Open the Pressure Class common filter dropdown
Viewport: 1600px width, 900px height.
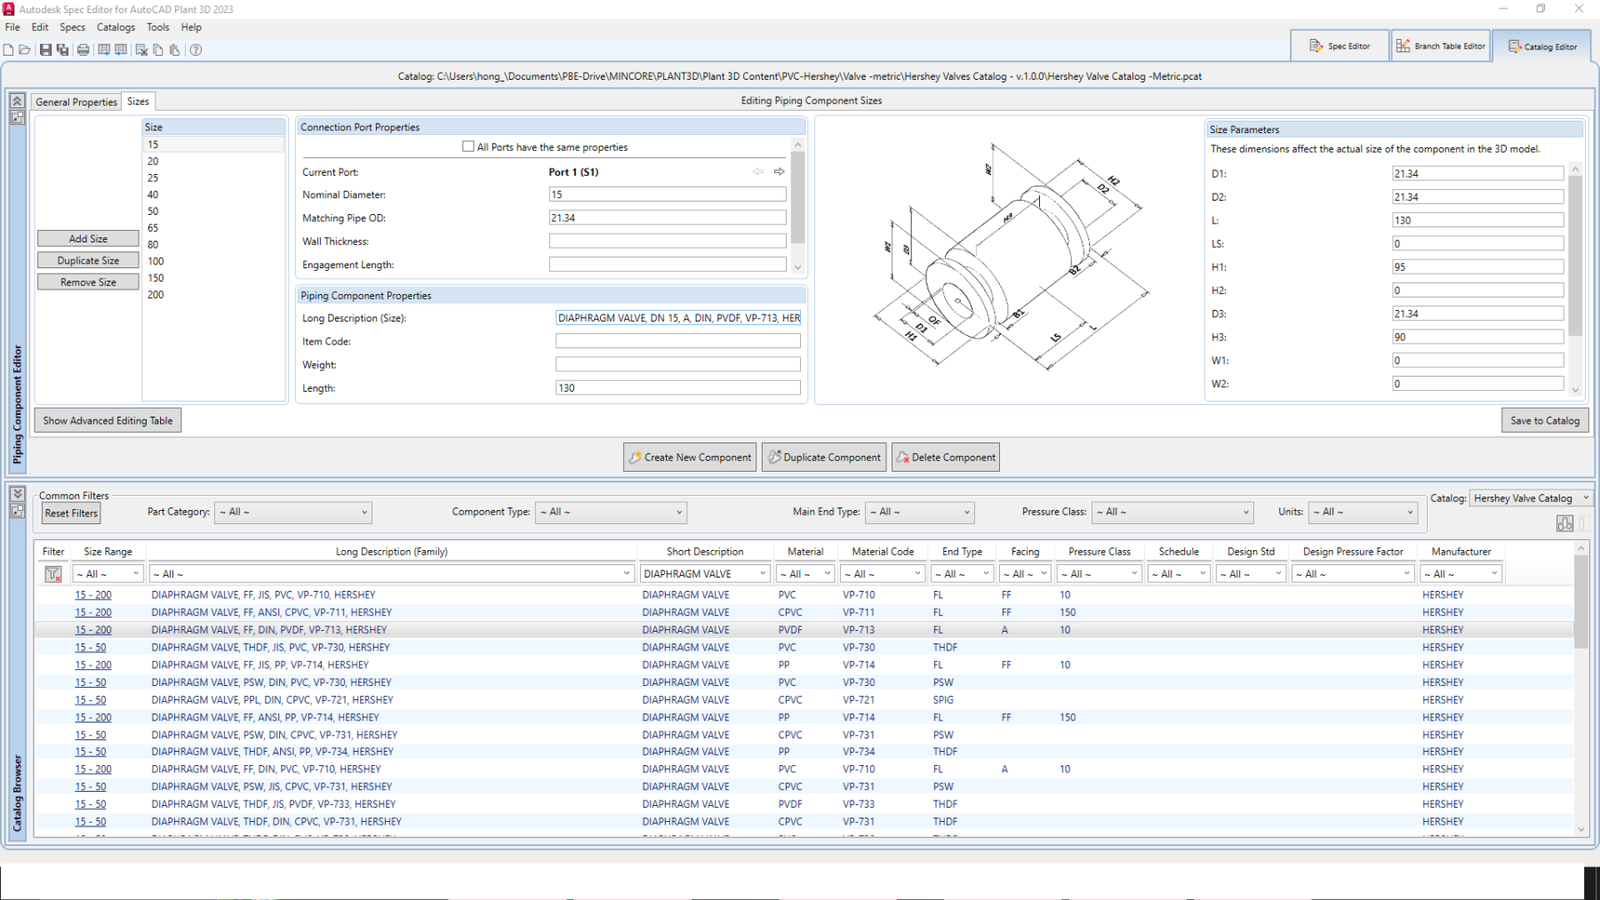[x=1172, y=512]
